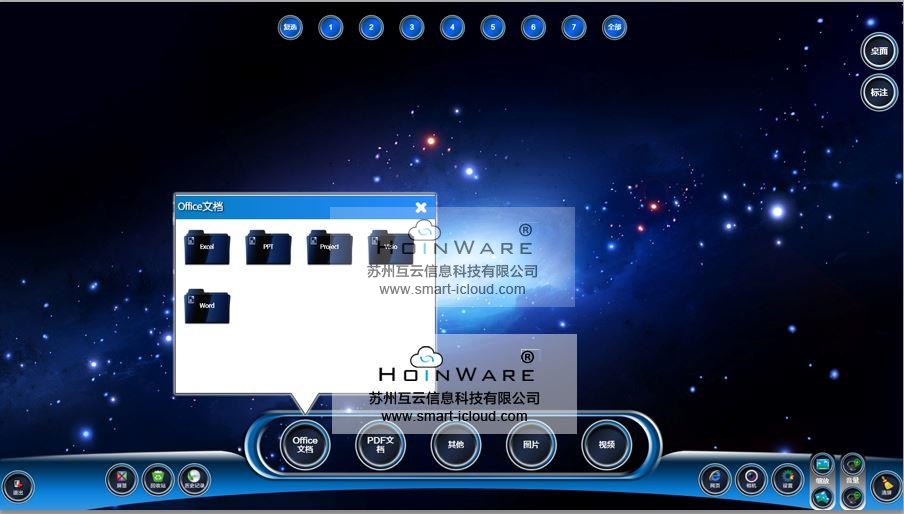
Task: Open the Project folder
Action: (x=329, y=247)
